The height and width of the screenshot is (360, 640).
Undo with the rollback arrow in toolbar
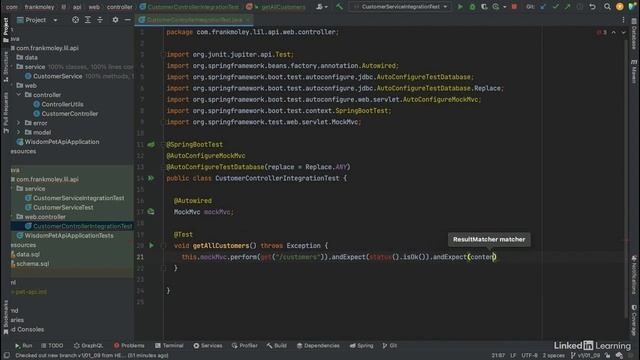[593, 7]
